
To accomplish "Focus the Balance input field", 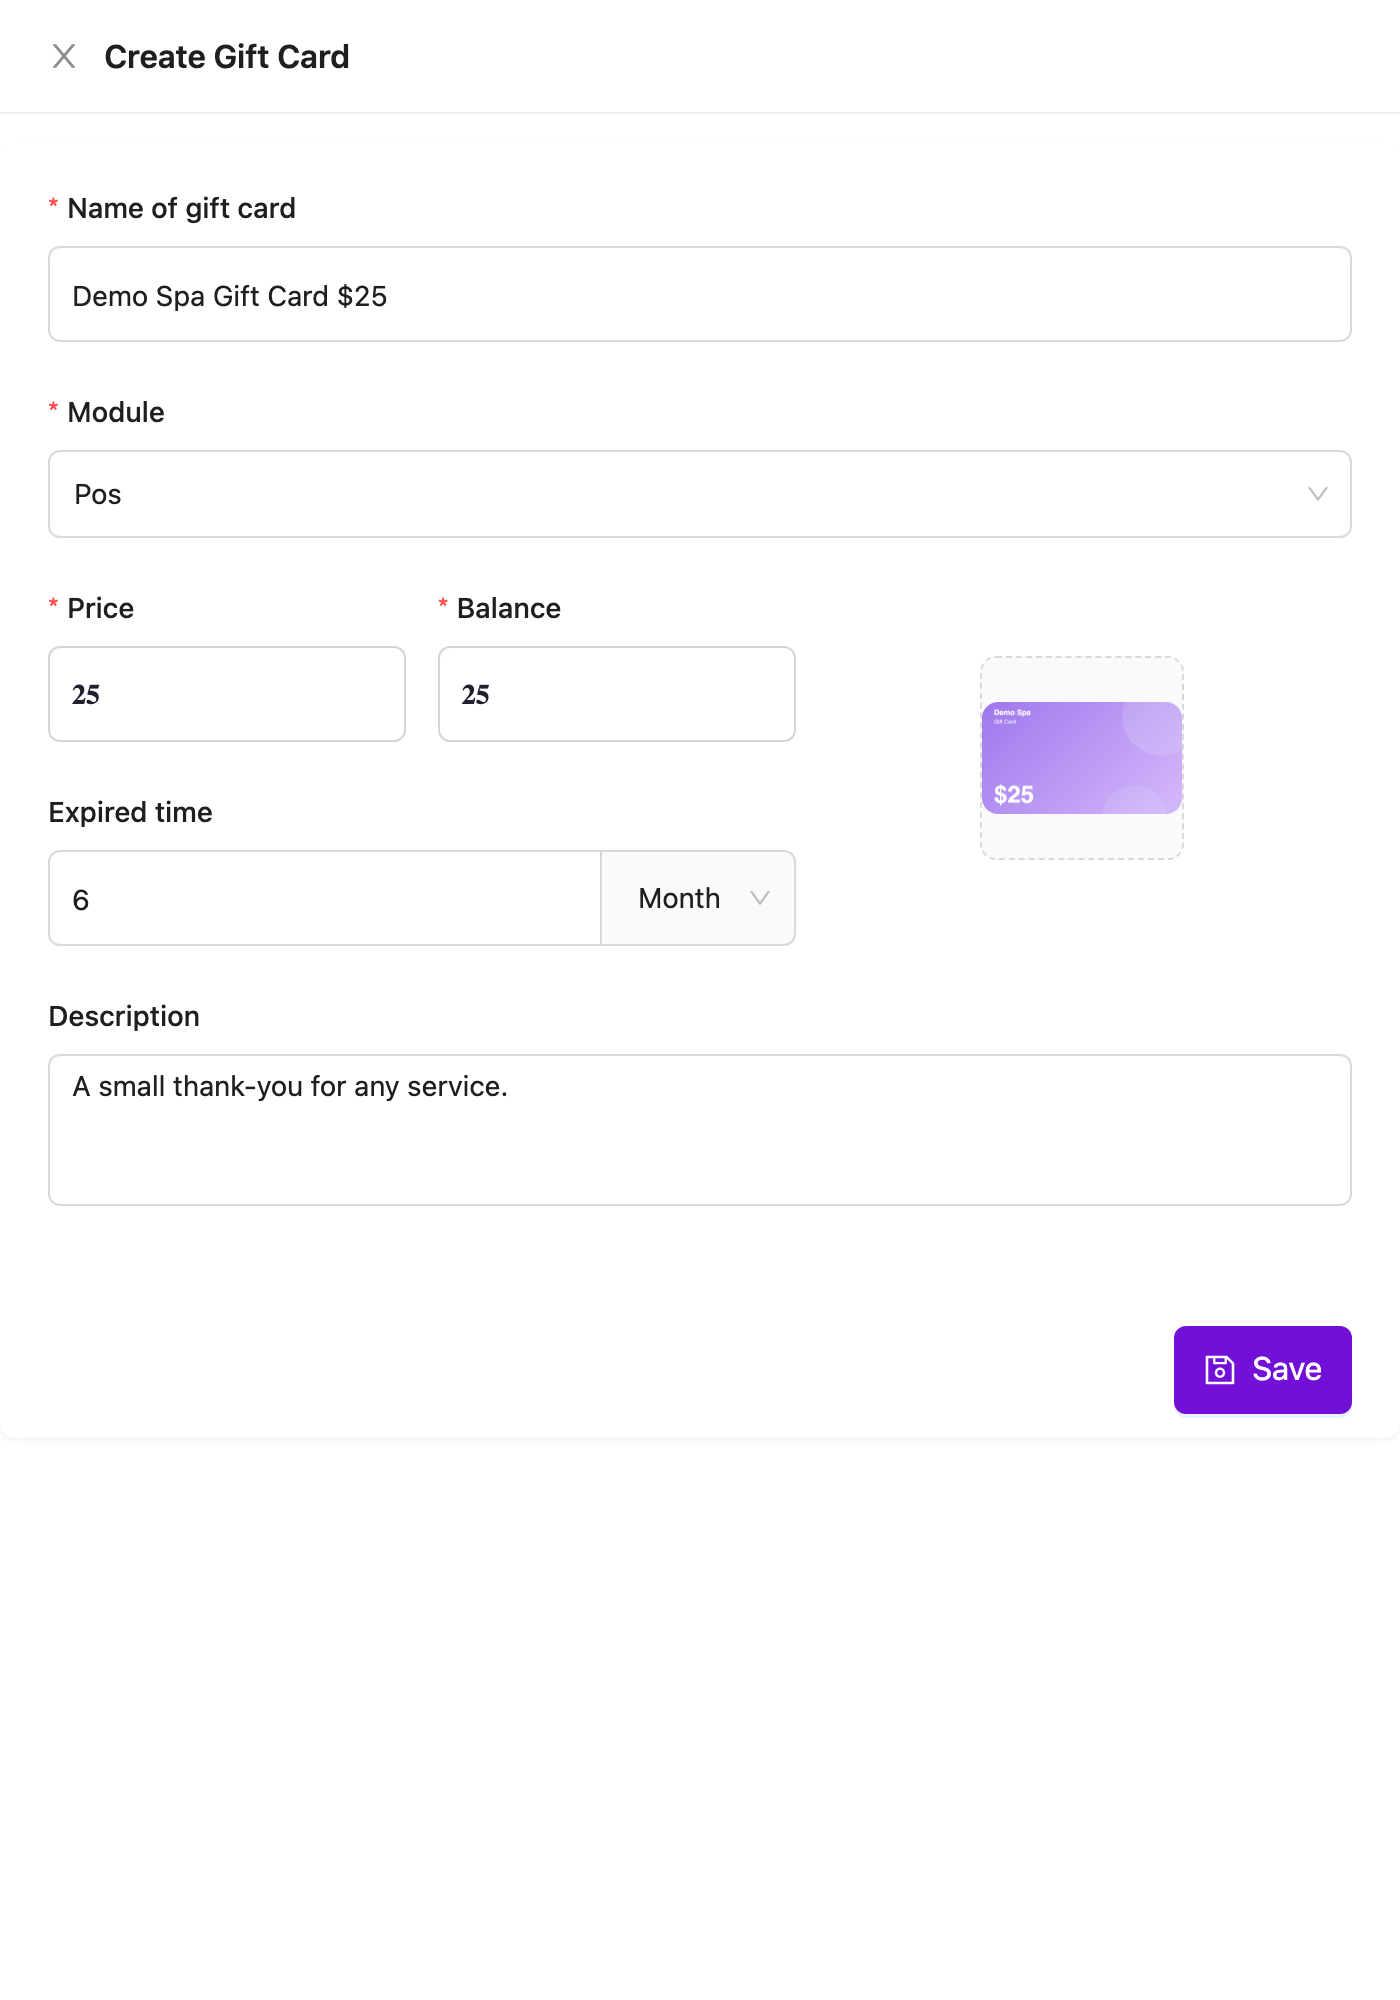I will (x=617, y=694).
